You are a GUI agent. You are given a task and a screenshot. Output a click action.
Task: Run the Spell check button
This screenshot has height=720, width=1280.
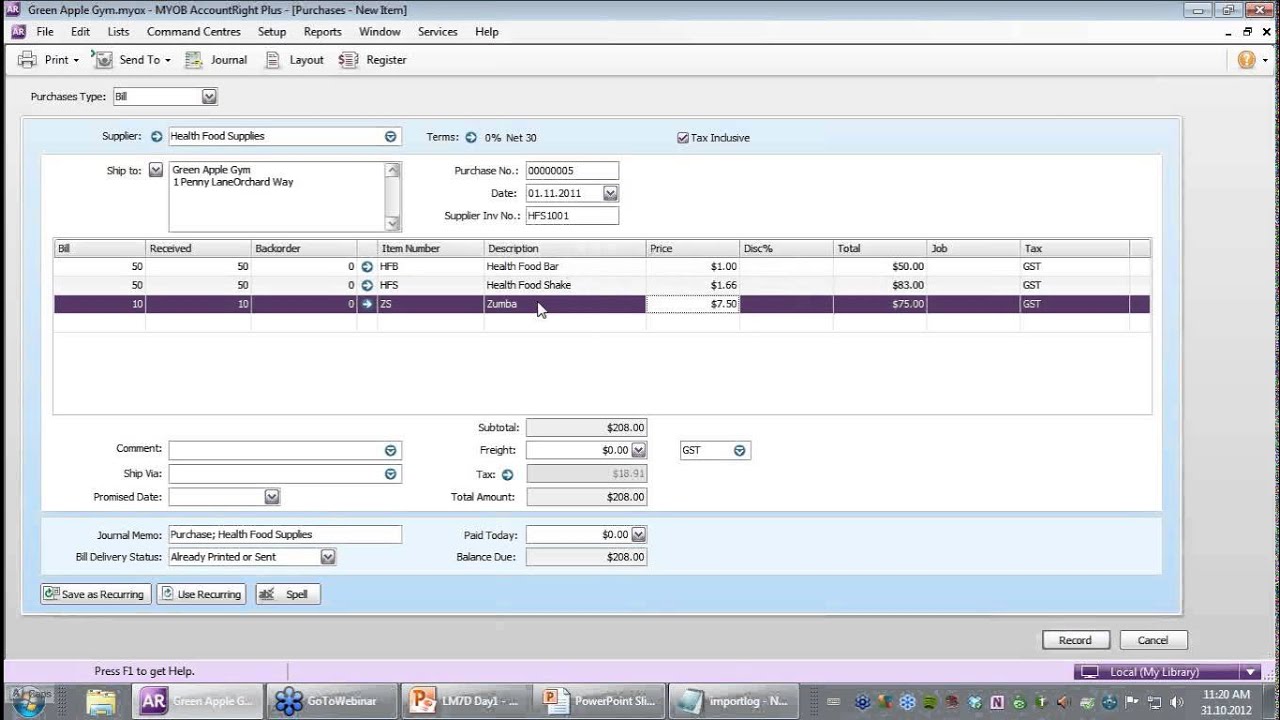point(287,594)
